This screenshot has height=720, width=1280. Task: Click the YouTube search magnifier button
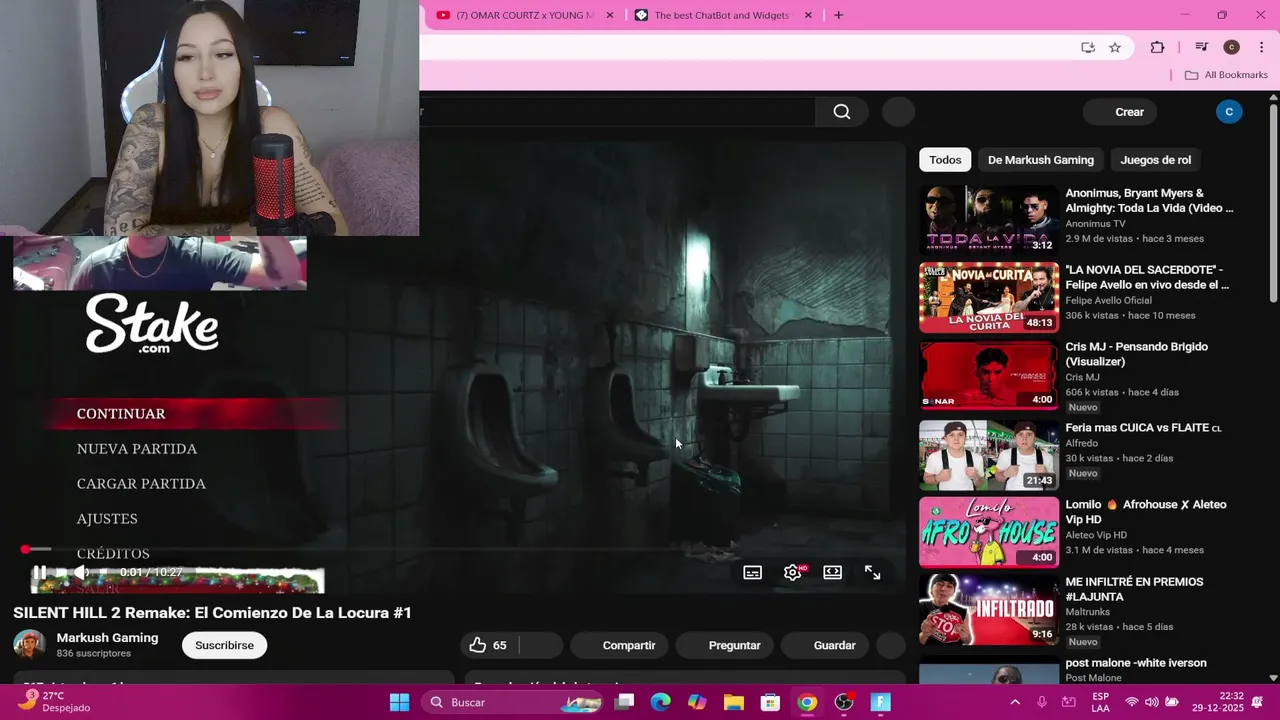[x=842, y=112]
